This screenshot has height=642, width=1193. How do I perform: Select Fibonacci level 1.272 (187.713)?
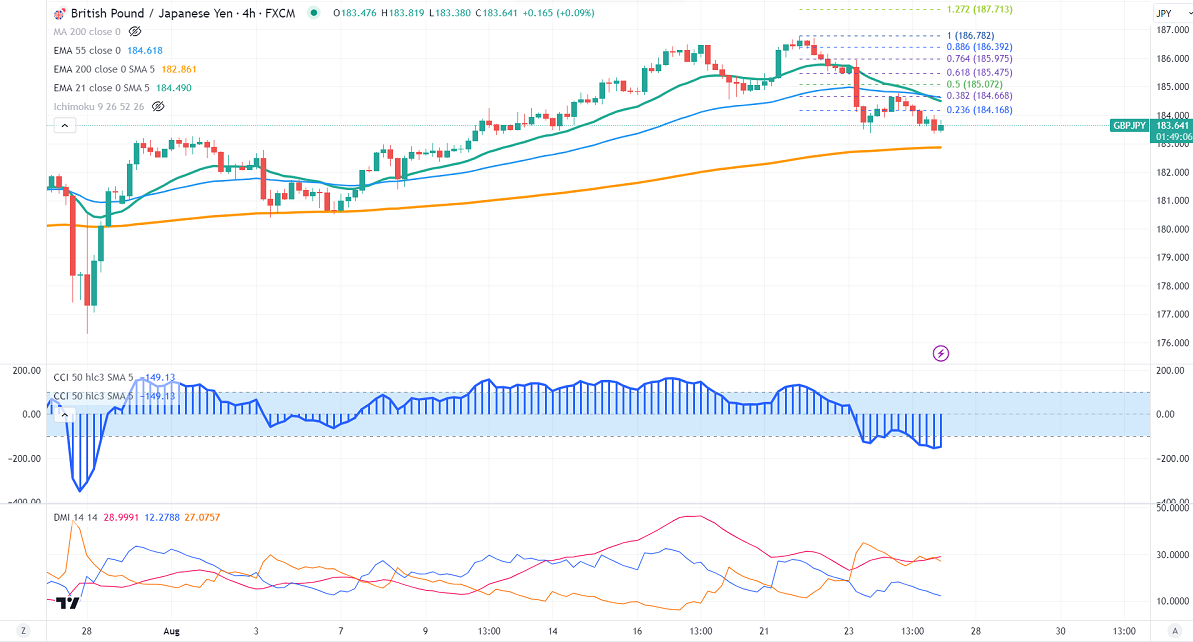tap(979, 10)
